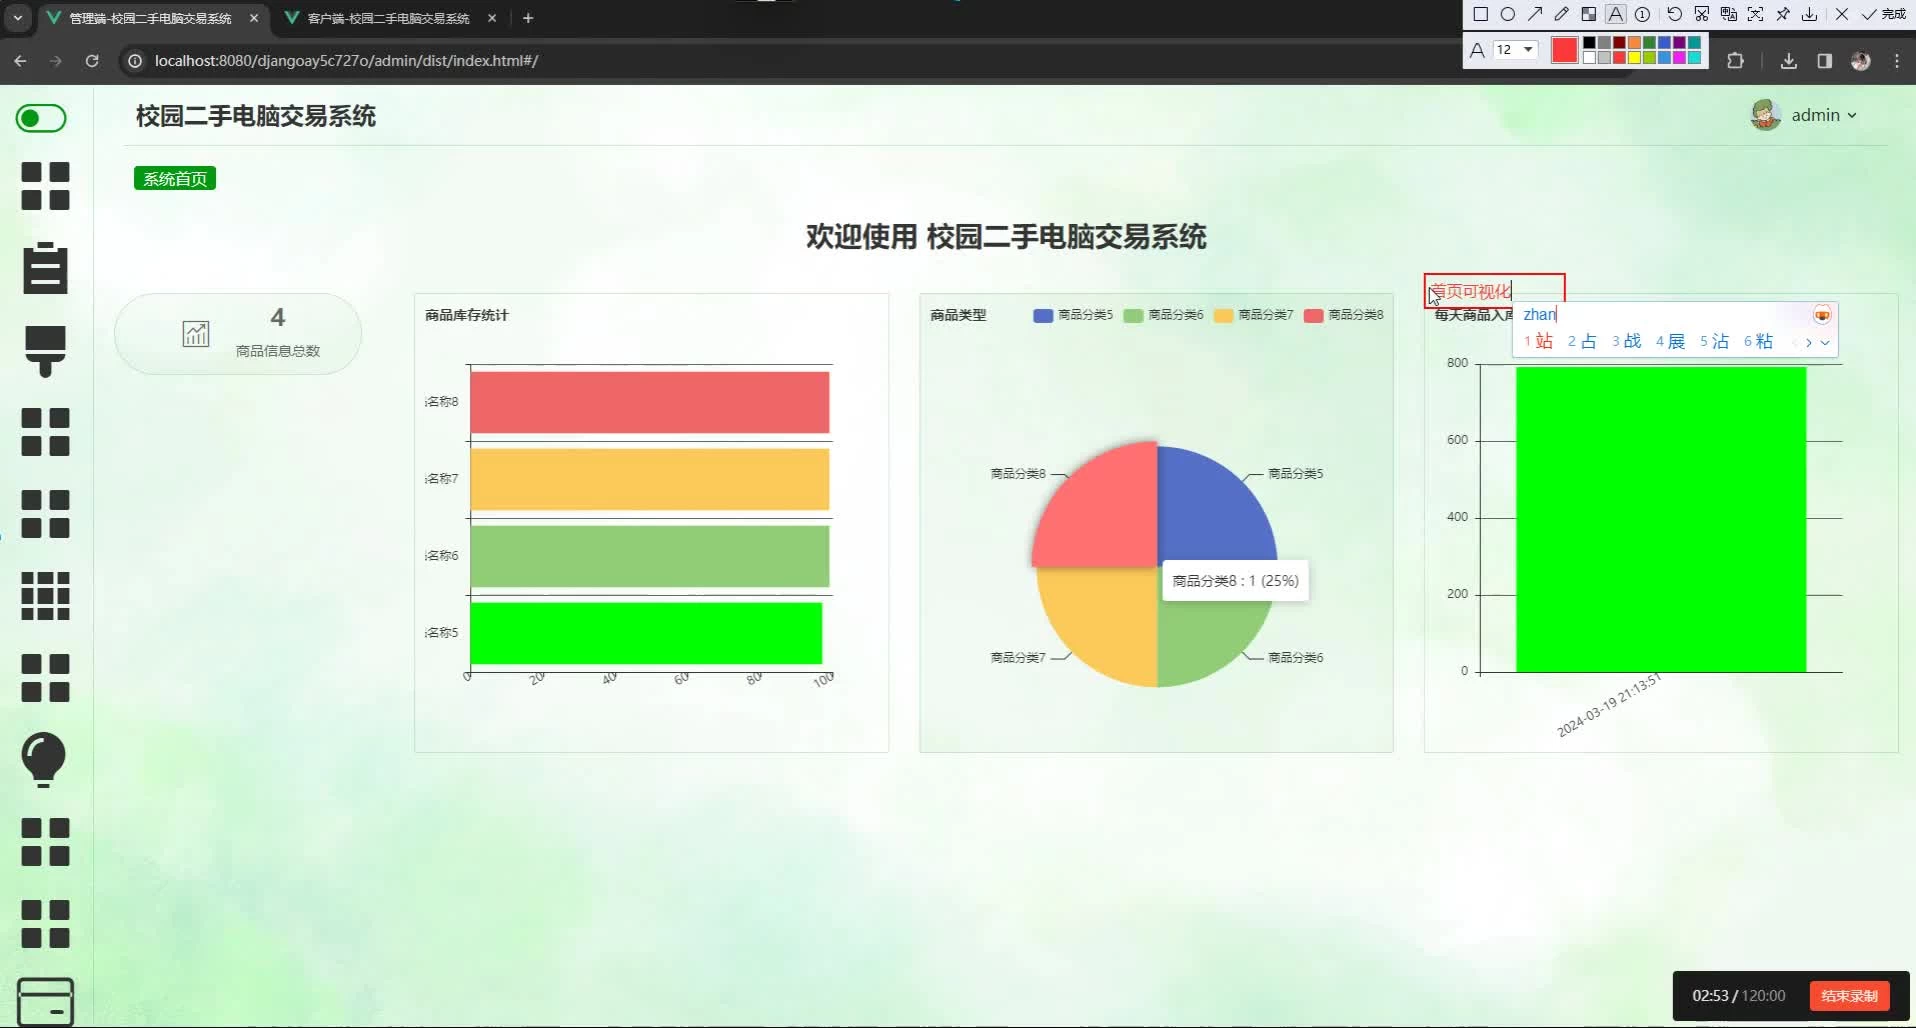Expand the IME candidate list chevron
This screenshot has height=1028, width=1916.
(x=1825, y=342)
